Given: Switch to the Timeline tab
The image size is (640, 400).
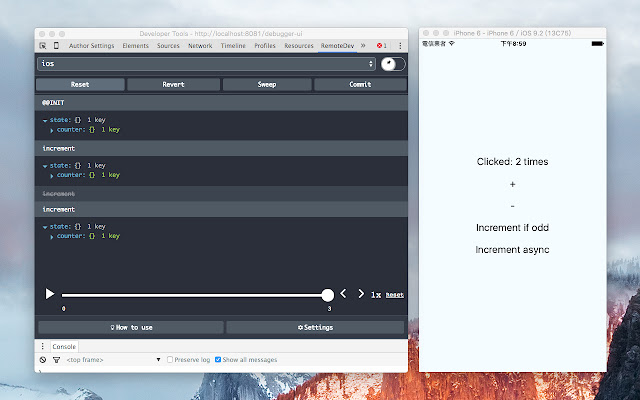Looking at the screenshot, I should [x=233, y=46].
